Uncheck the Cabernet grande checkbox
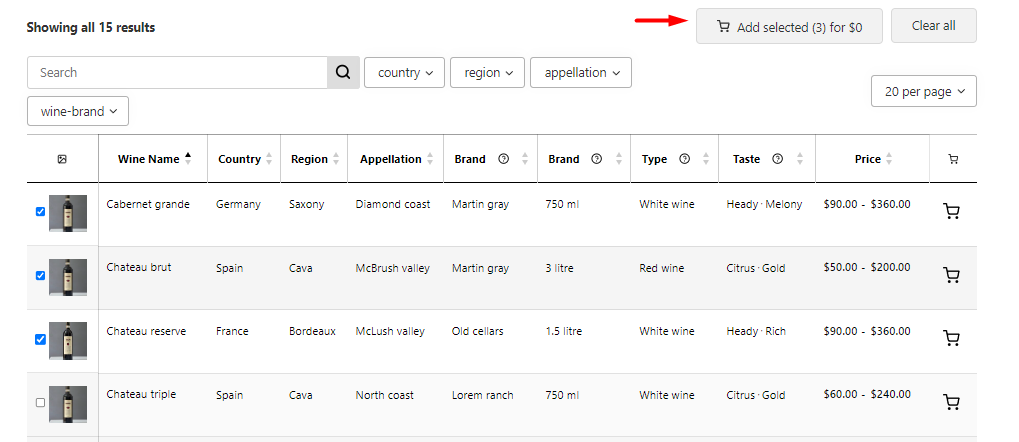The width and height of the screenshot is (1019, 442). click(40, 212)
